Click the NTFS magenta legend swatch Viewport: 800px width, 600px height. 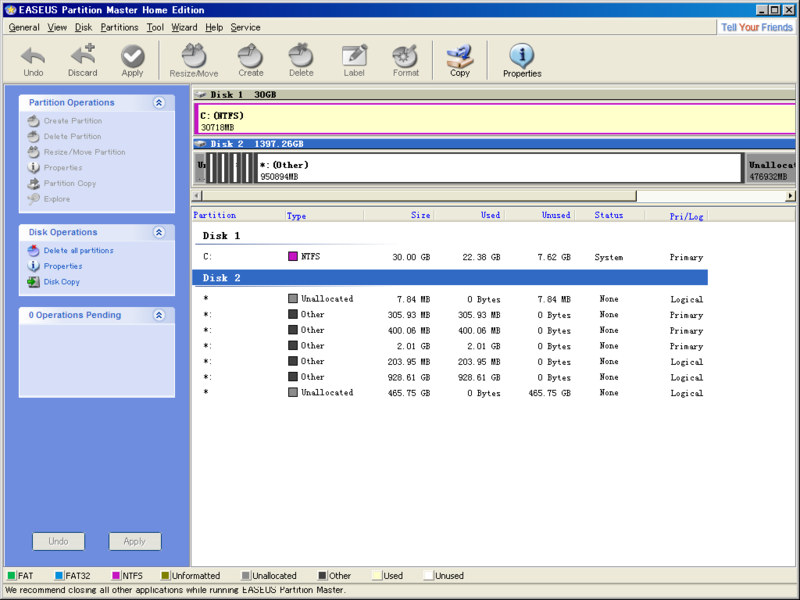pos(116,576)
